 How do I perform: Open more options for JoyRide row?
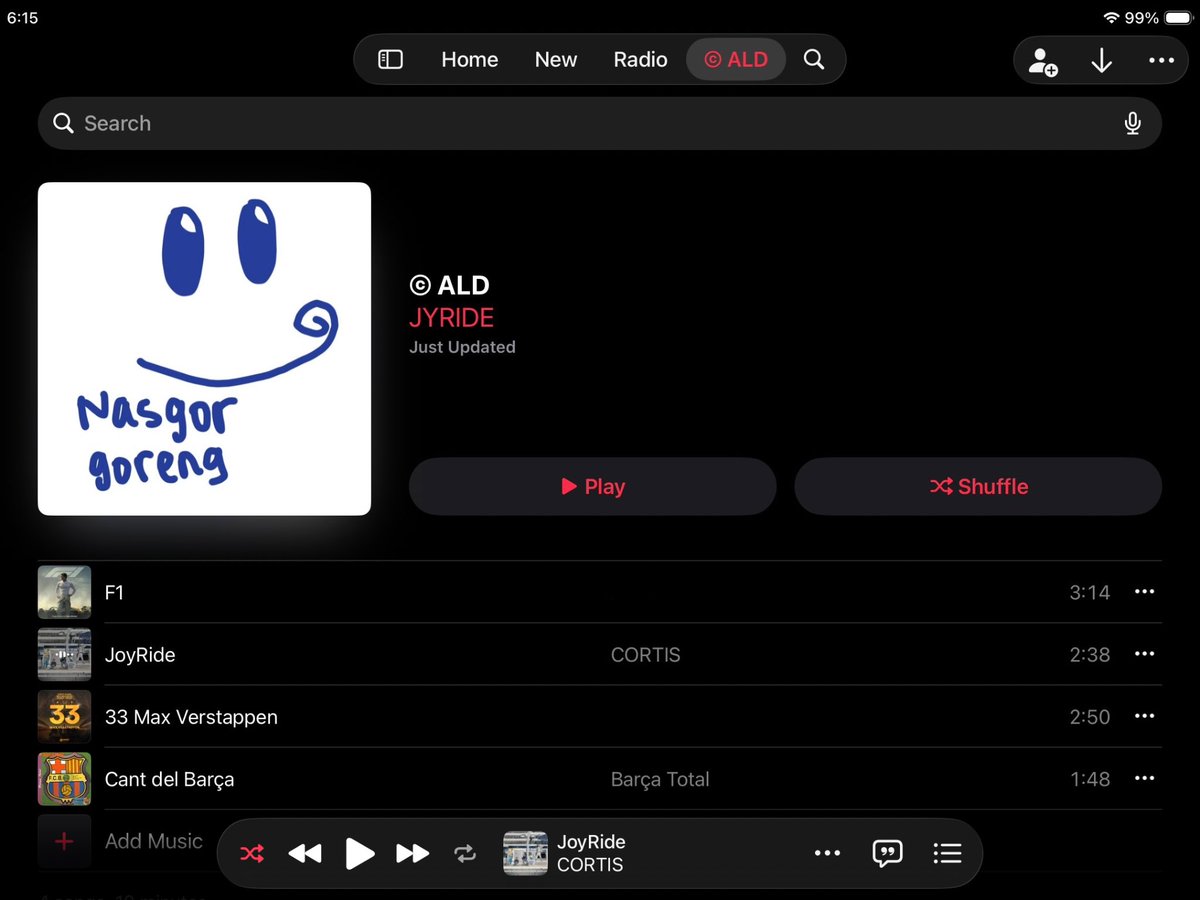[1144, 654]
